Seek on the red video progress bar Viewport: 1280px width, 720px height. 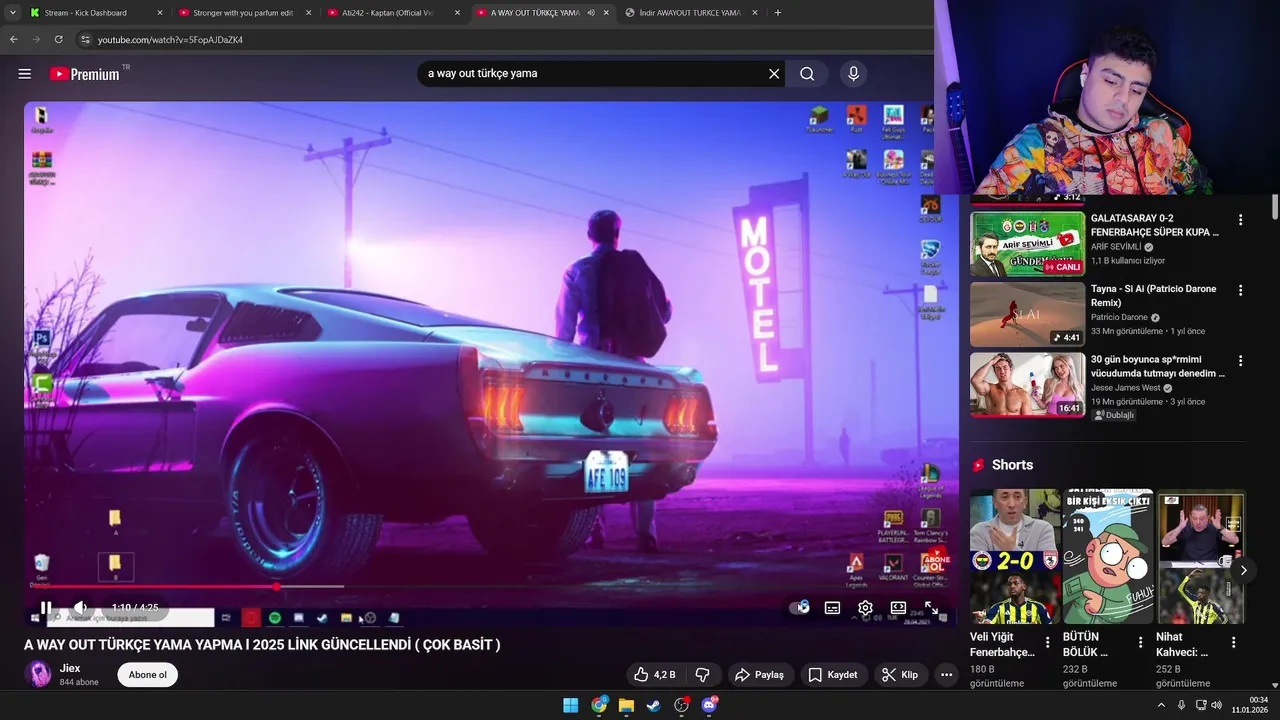(490, 587)
